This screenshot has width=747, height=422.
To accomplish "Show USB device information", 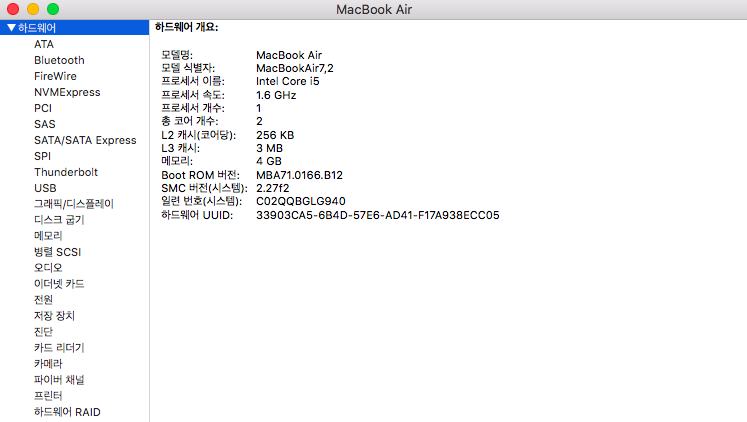I will 45,188.
